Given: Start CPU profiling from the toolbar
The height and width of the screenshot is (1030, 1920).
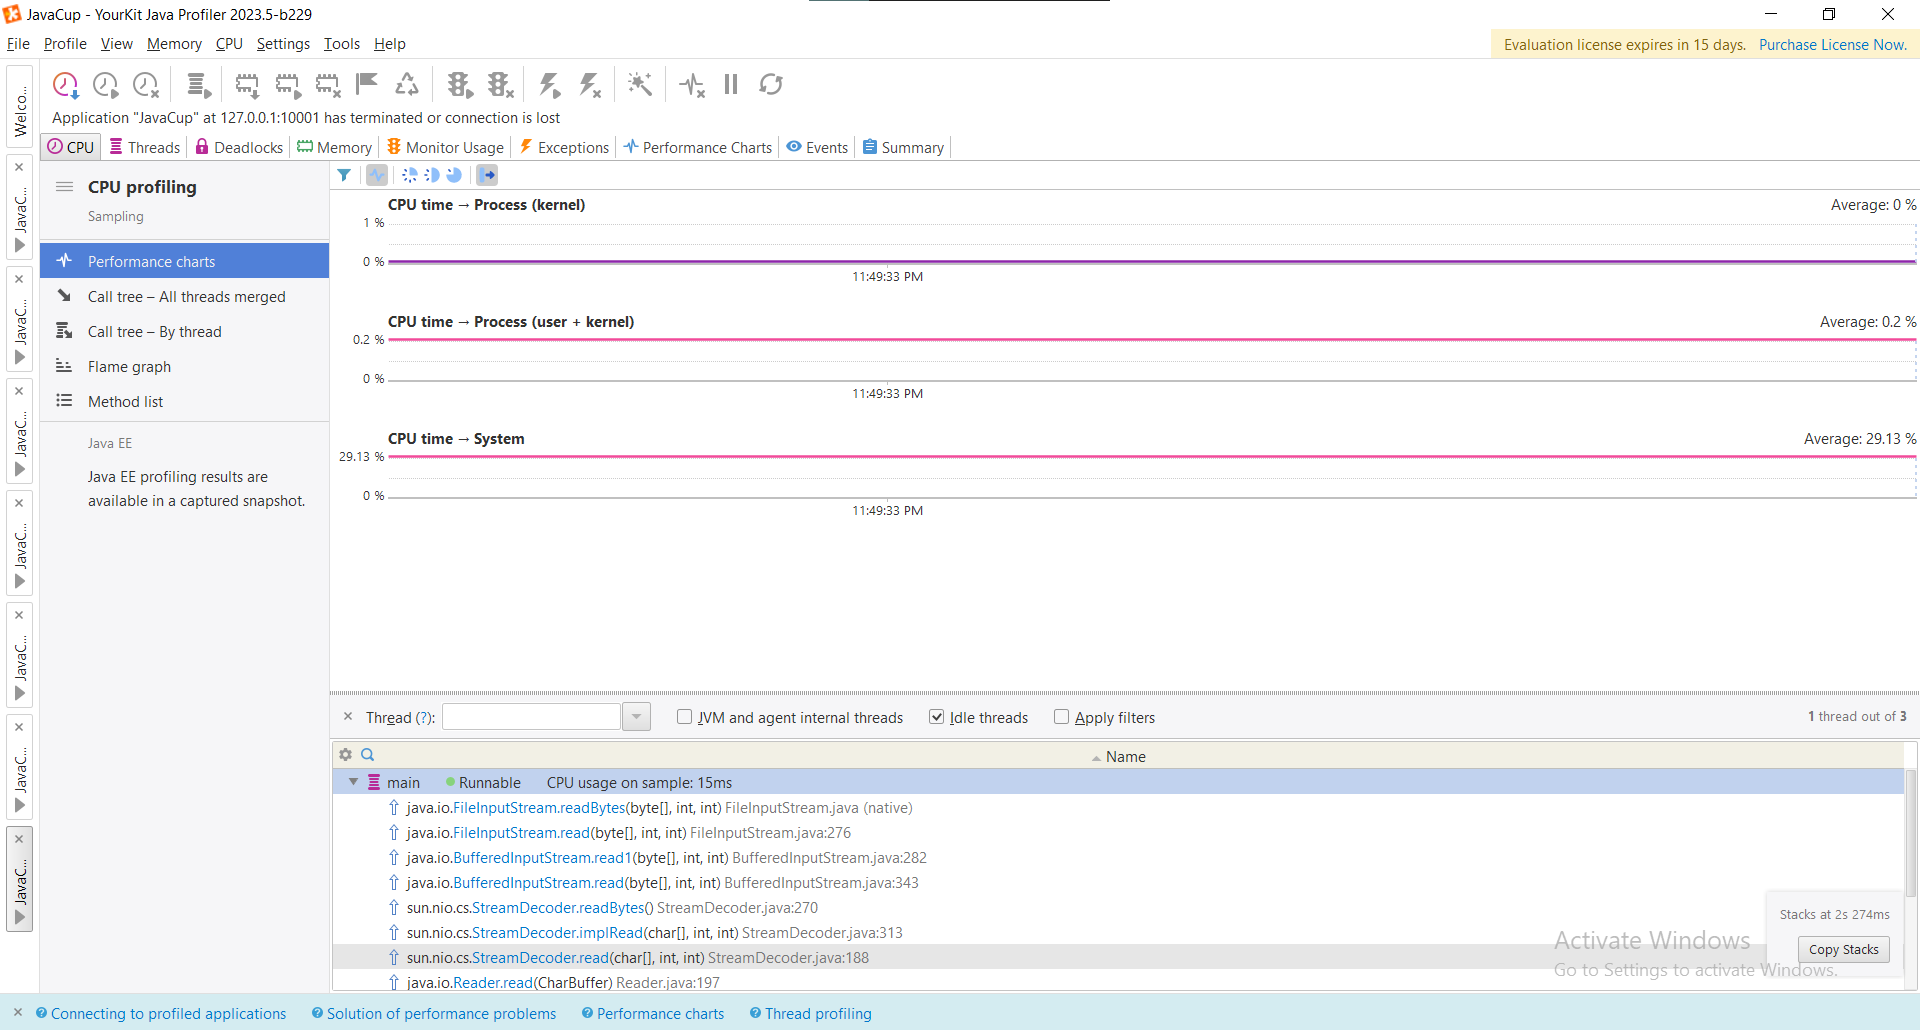Looking at the screenshot, I should click(x=105, y=84).
